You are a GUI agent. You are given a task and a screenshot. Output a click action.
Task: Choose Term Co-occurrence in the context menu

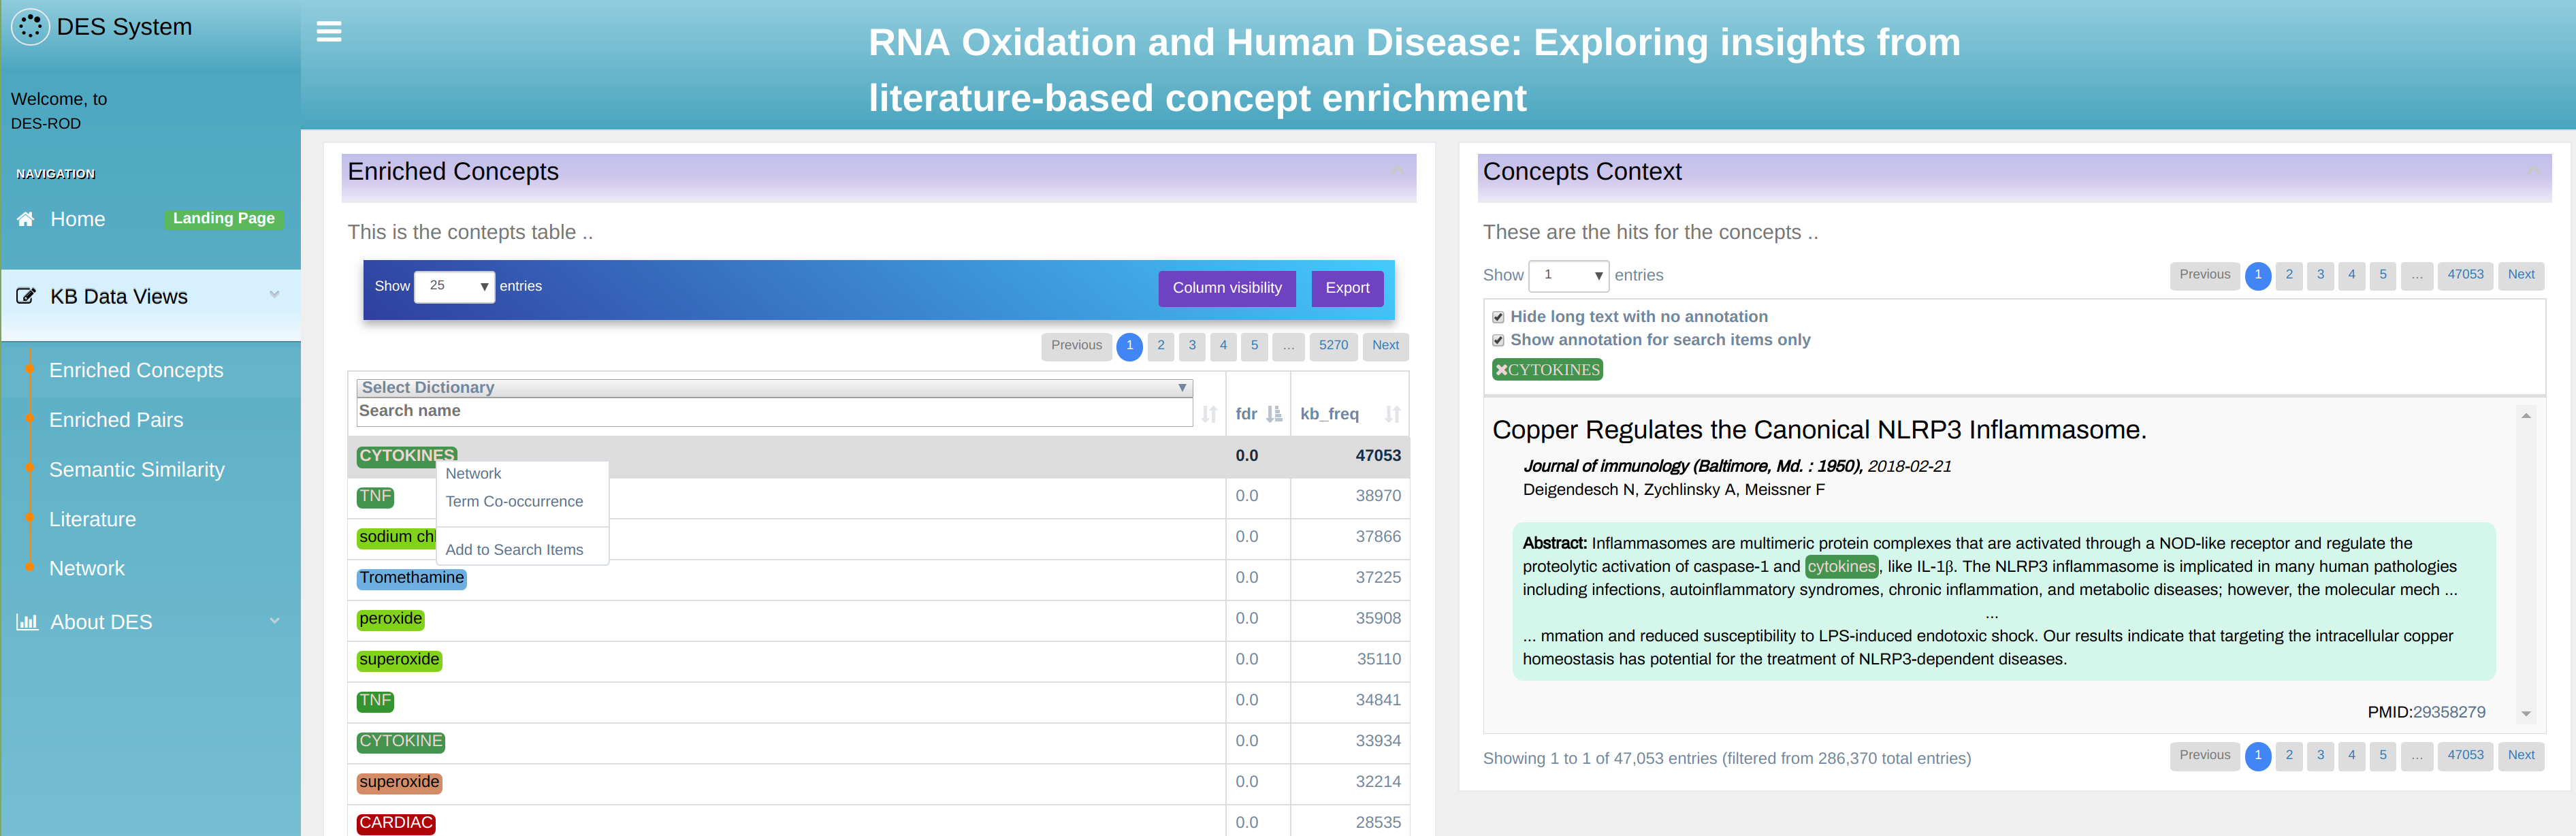[x=514, y=502]
